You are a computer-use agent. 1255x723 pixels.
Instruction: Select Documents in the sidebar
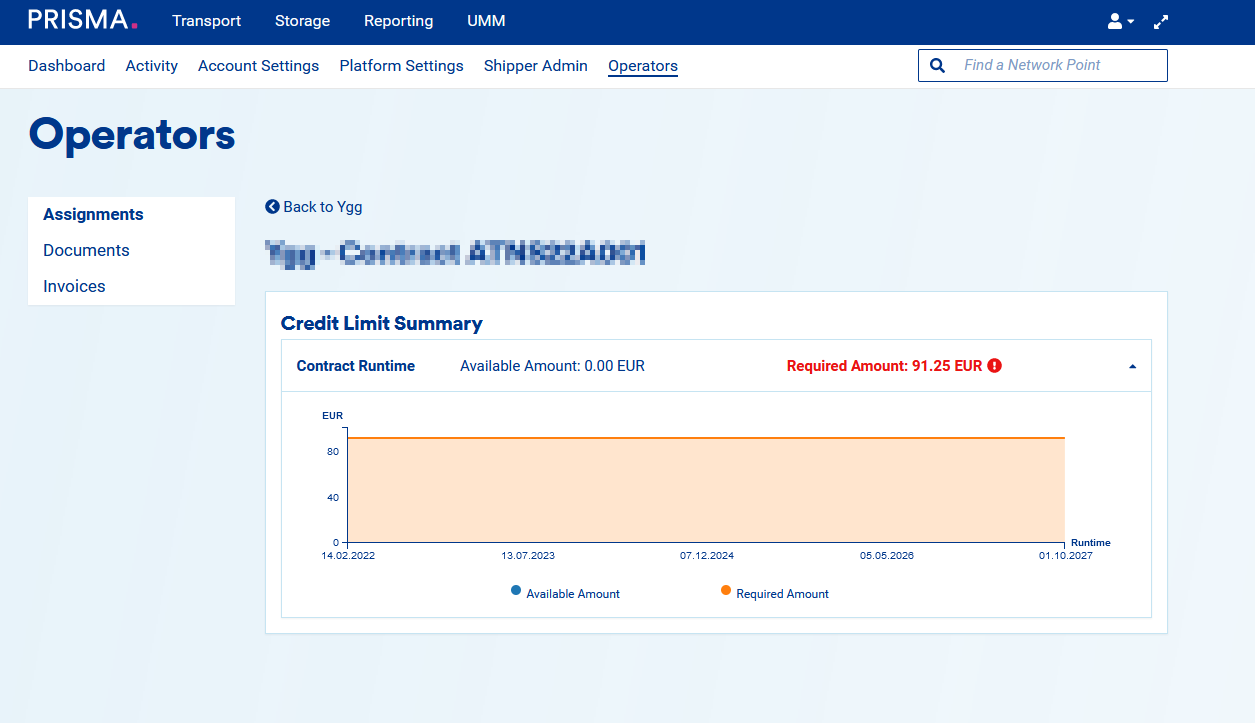(x=86, y=250)
